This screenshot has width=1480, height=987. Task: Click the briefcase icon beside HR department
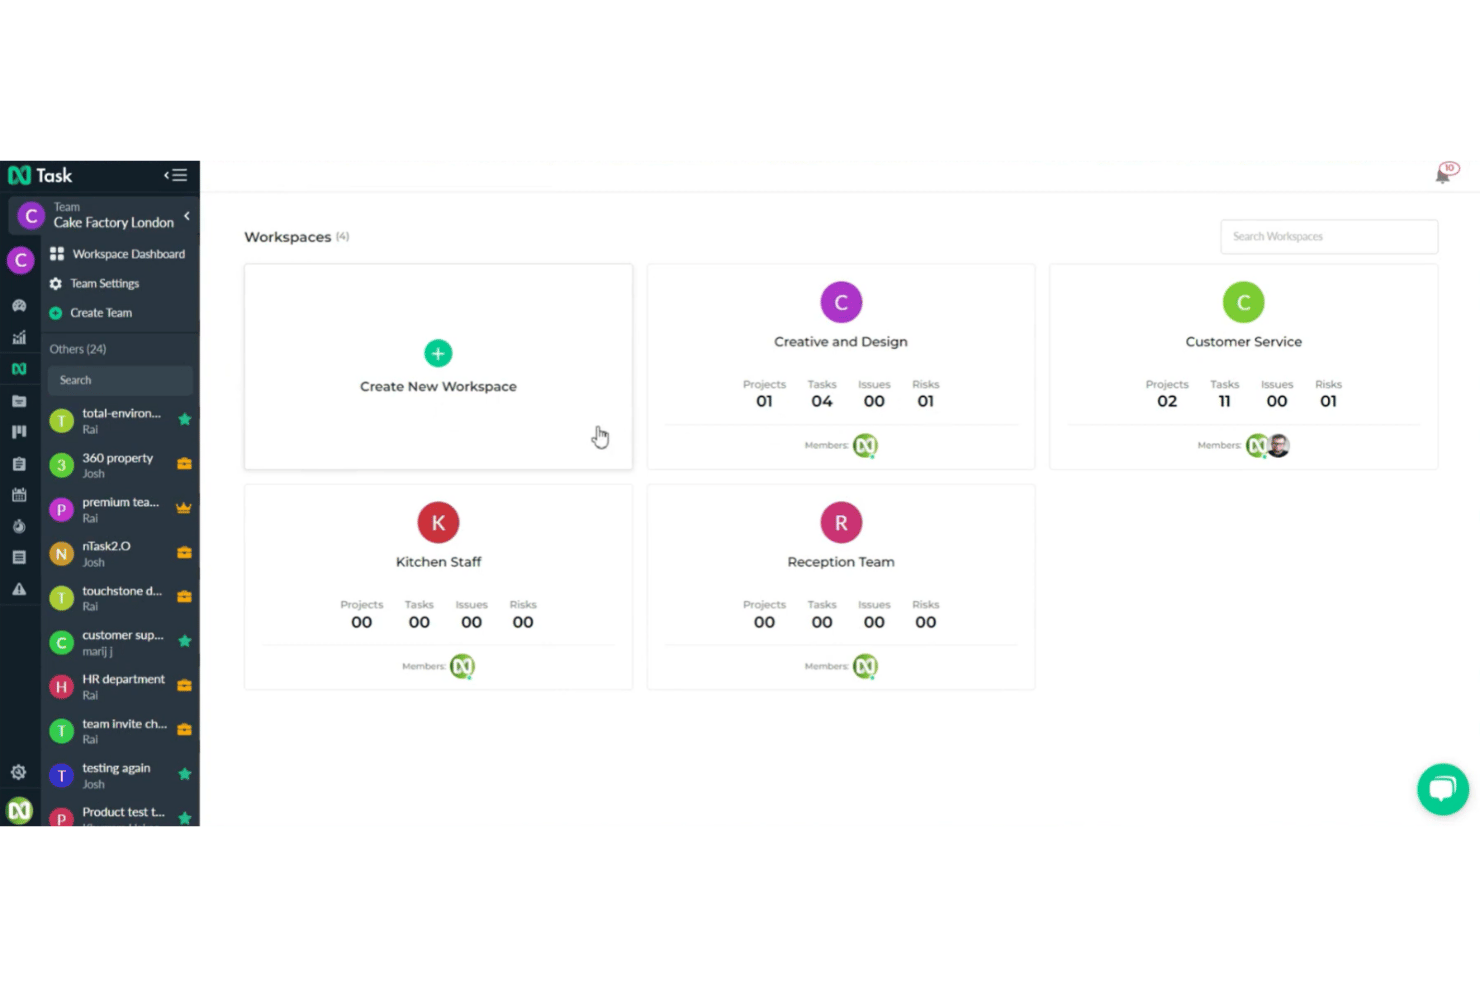184,685
